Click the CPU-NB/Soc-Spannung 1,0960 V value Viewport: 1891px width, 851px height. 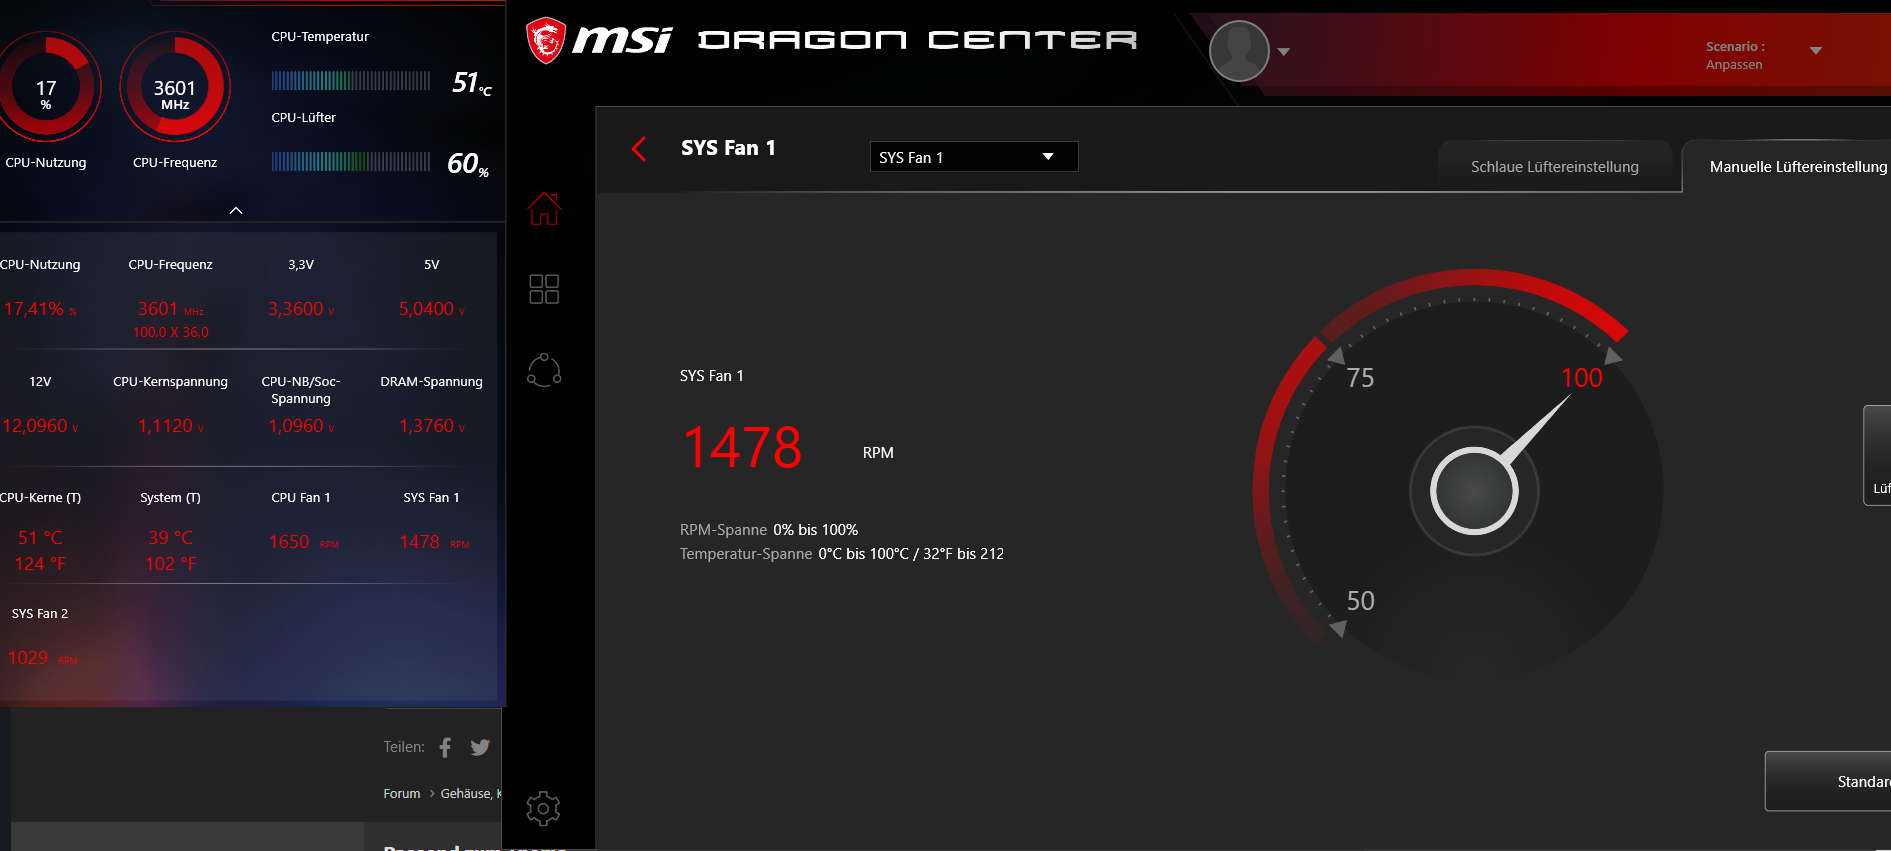click(x=301, y=426)
